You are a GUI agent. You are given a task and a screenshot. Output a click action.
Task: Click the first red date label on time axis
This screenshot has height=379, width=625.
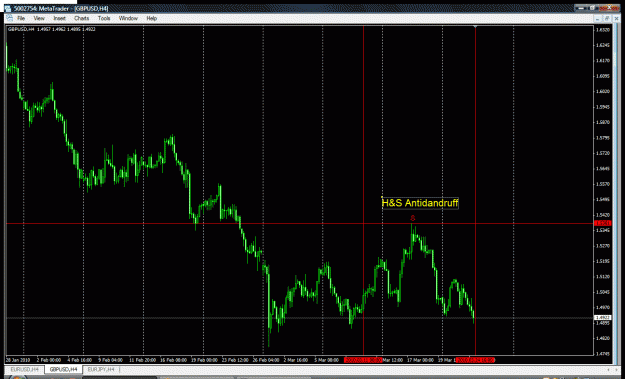click(363, 360)
